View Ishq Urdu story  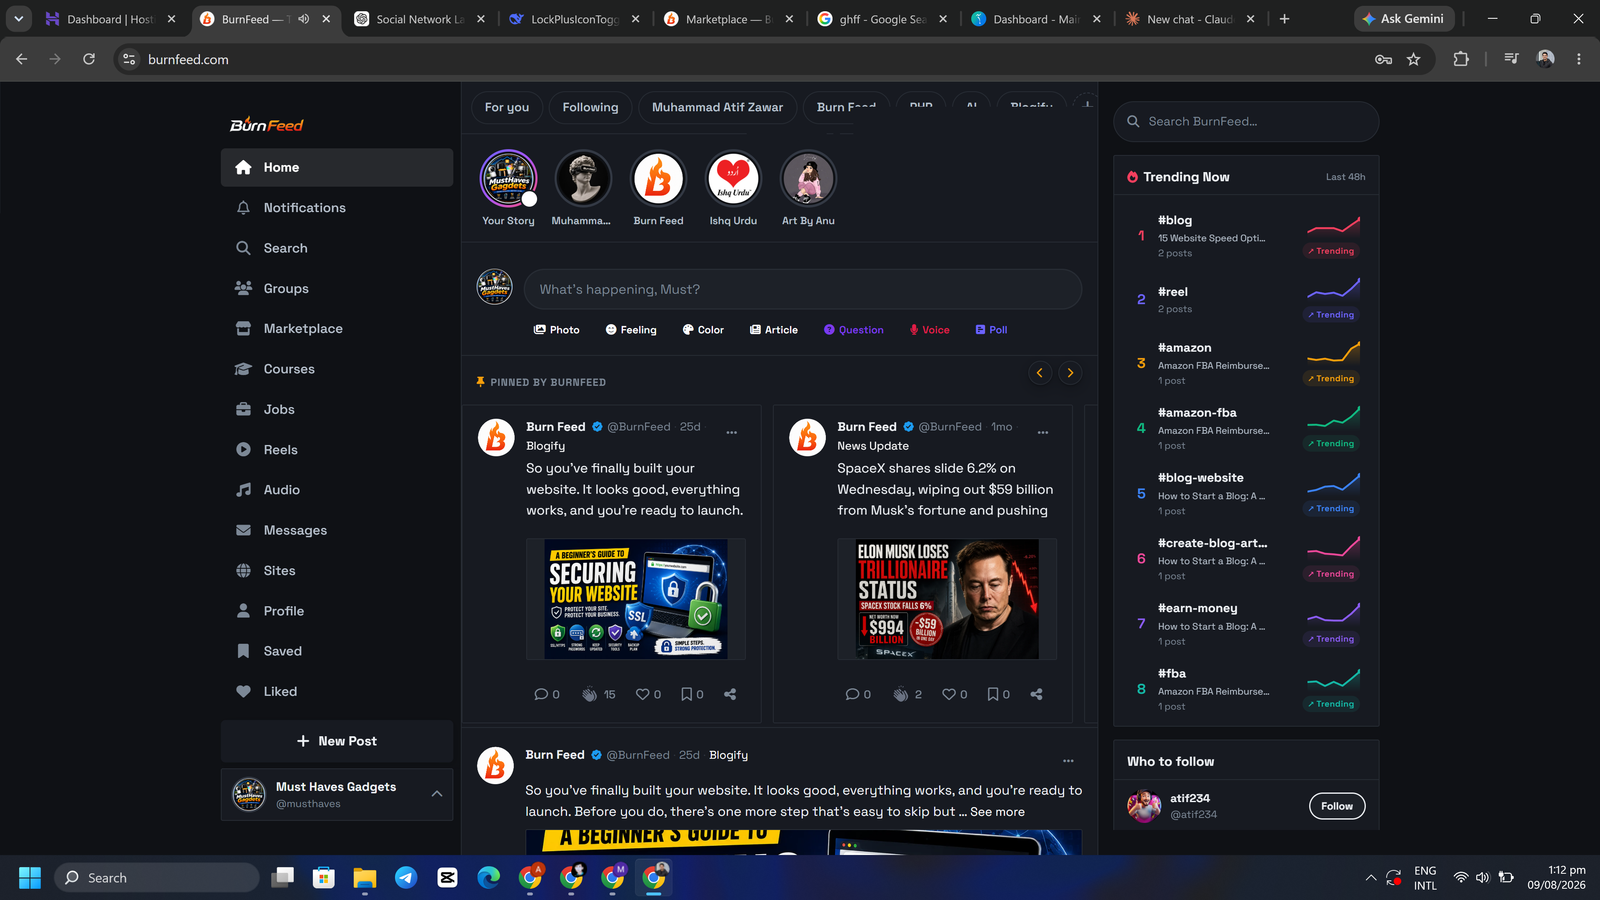(x=733, y=188)
